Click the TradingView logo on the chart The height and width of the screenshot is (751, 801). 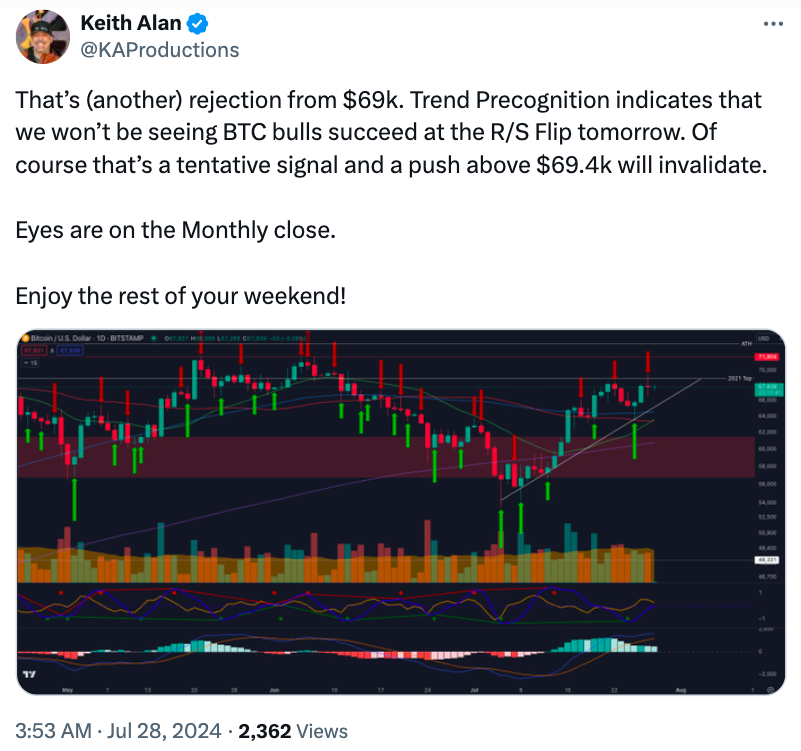click(30, 674)
